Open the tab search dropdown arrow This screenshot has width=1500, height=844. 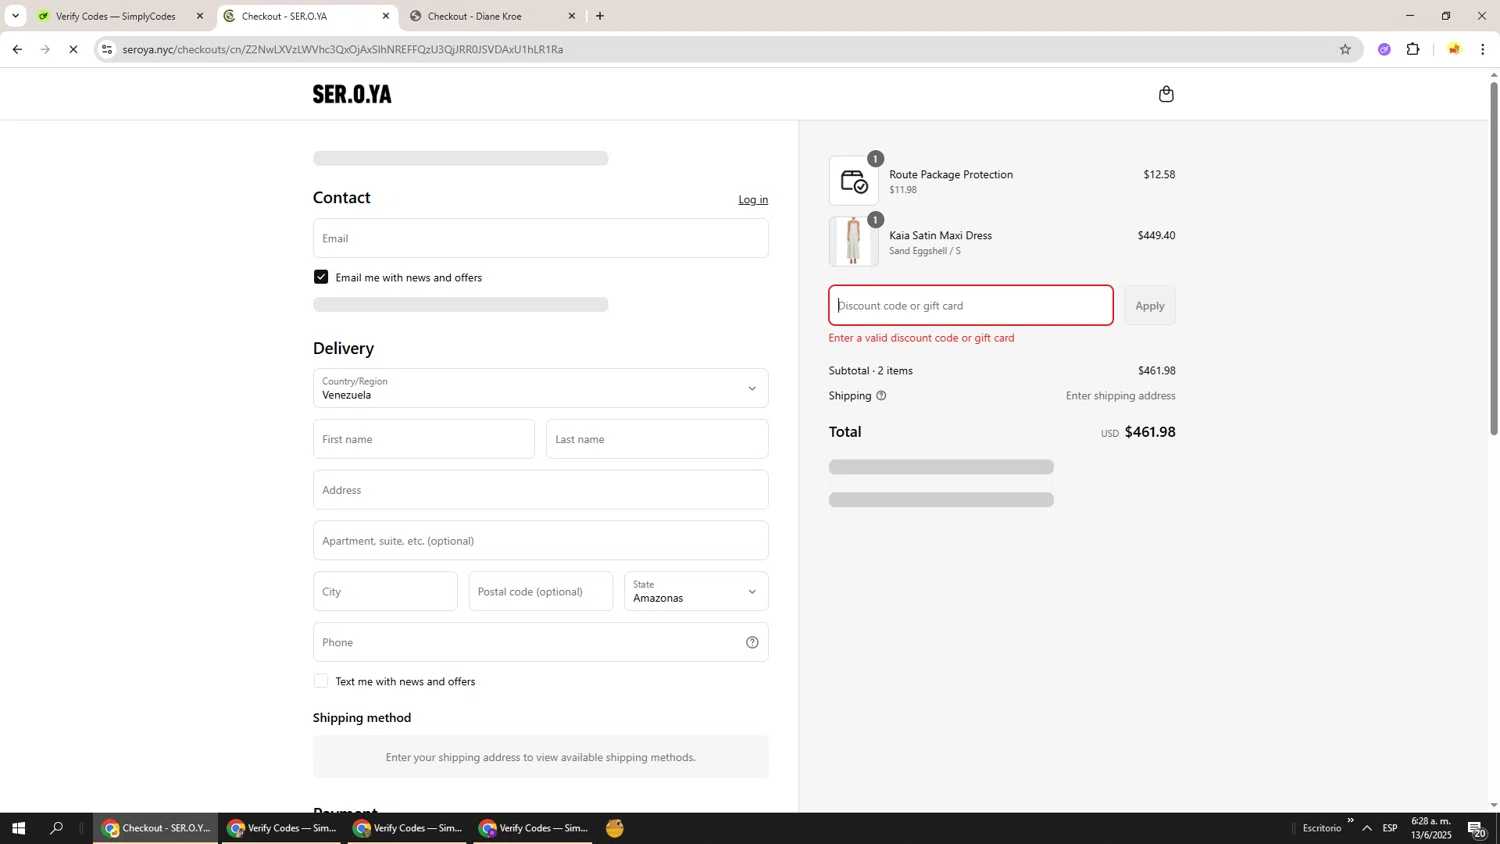point(15,16)
